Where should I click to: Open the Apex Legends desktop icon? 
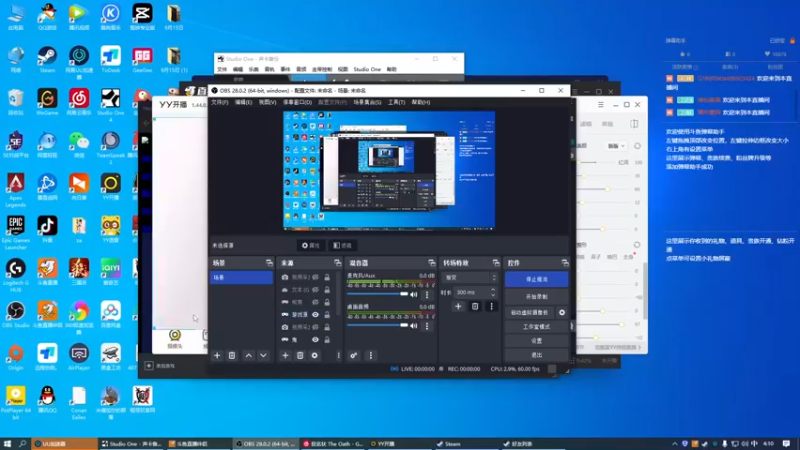(15, 190)
